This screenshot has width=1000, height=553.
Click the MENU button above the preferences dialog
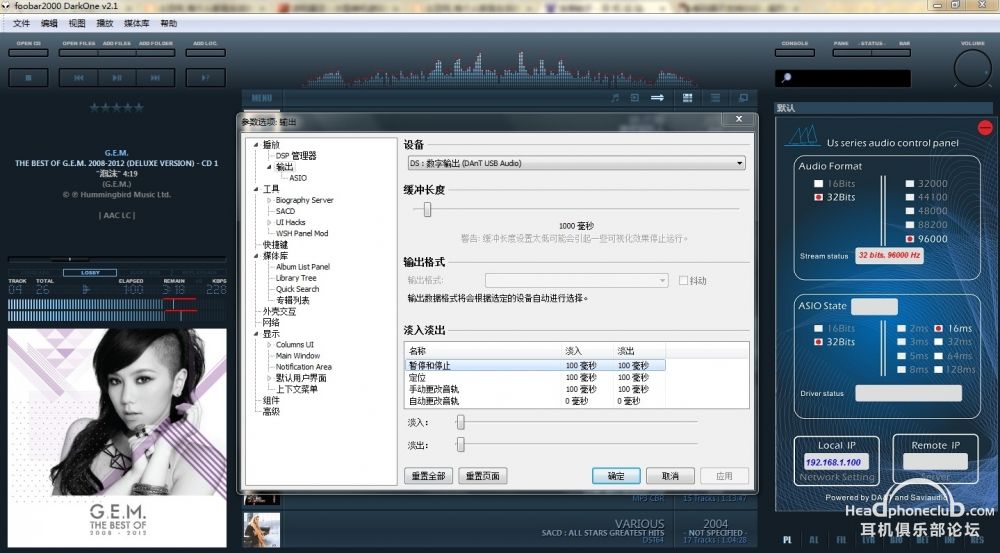pyautogui.click(x=261, y=98)
